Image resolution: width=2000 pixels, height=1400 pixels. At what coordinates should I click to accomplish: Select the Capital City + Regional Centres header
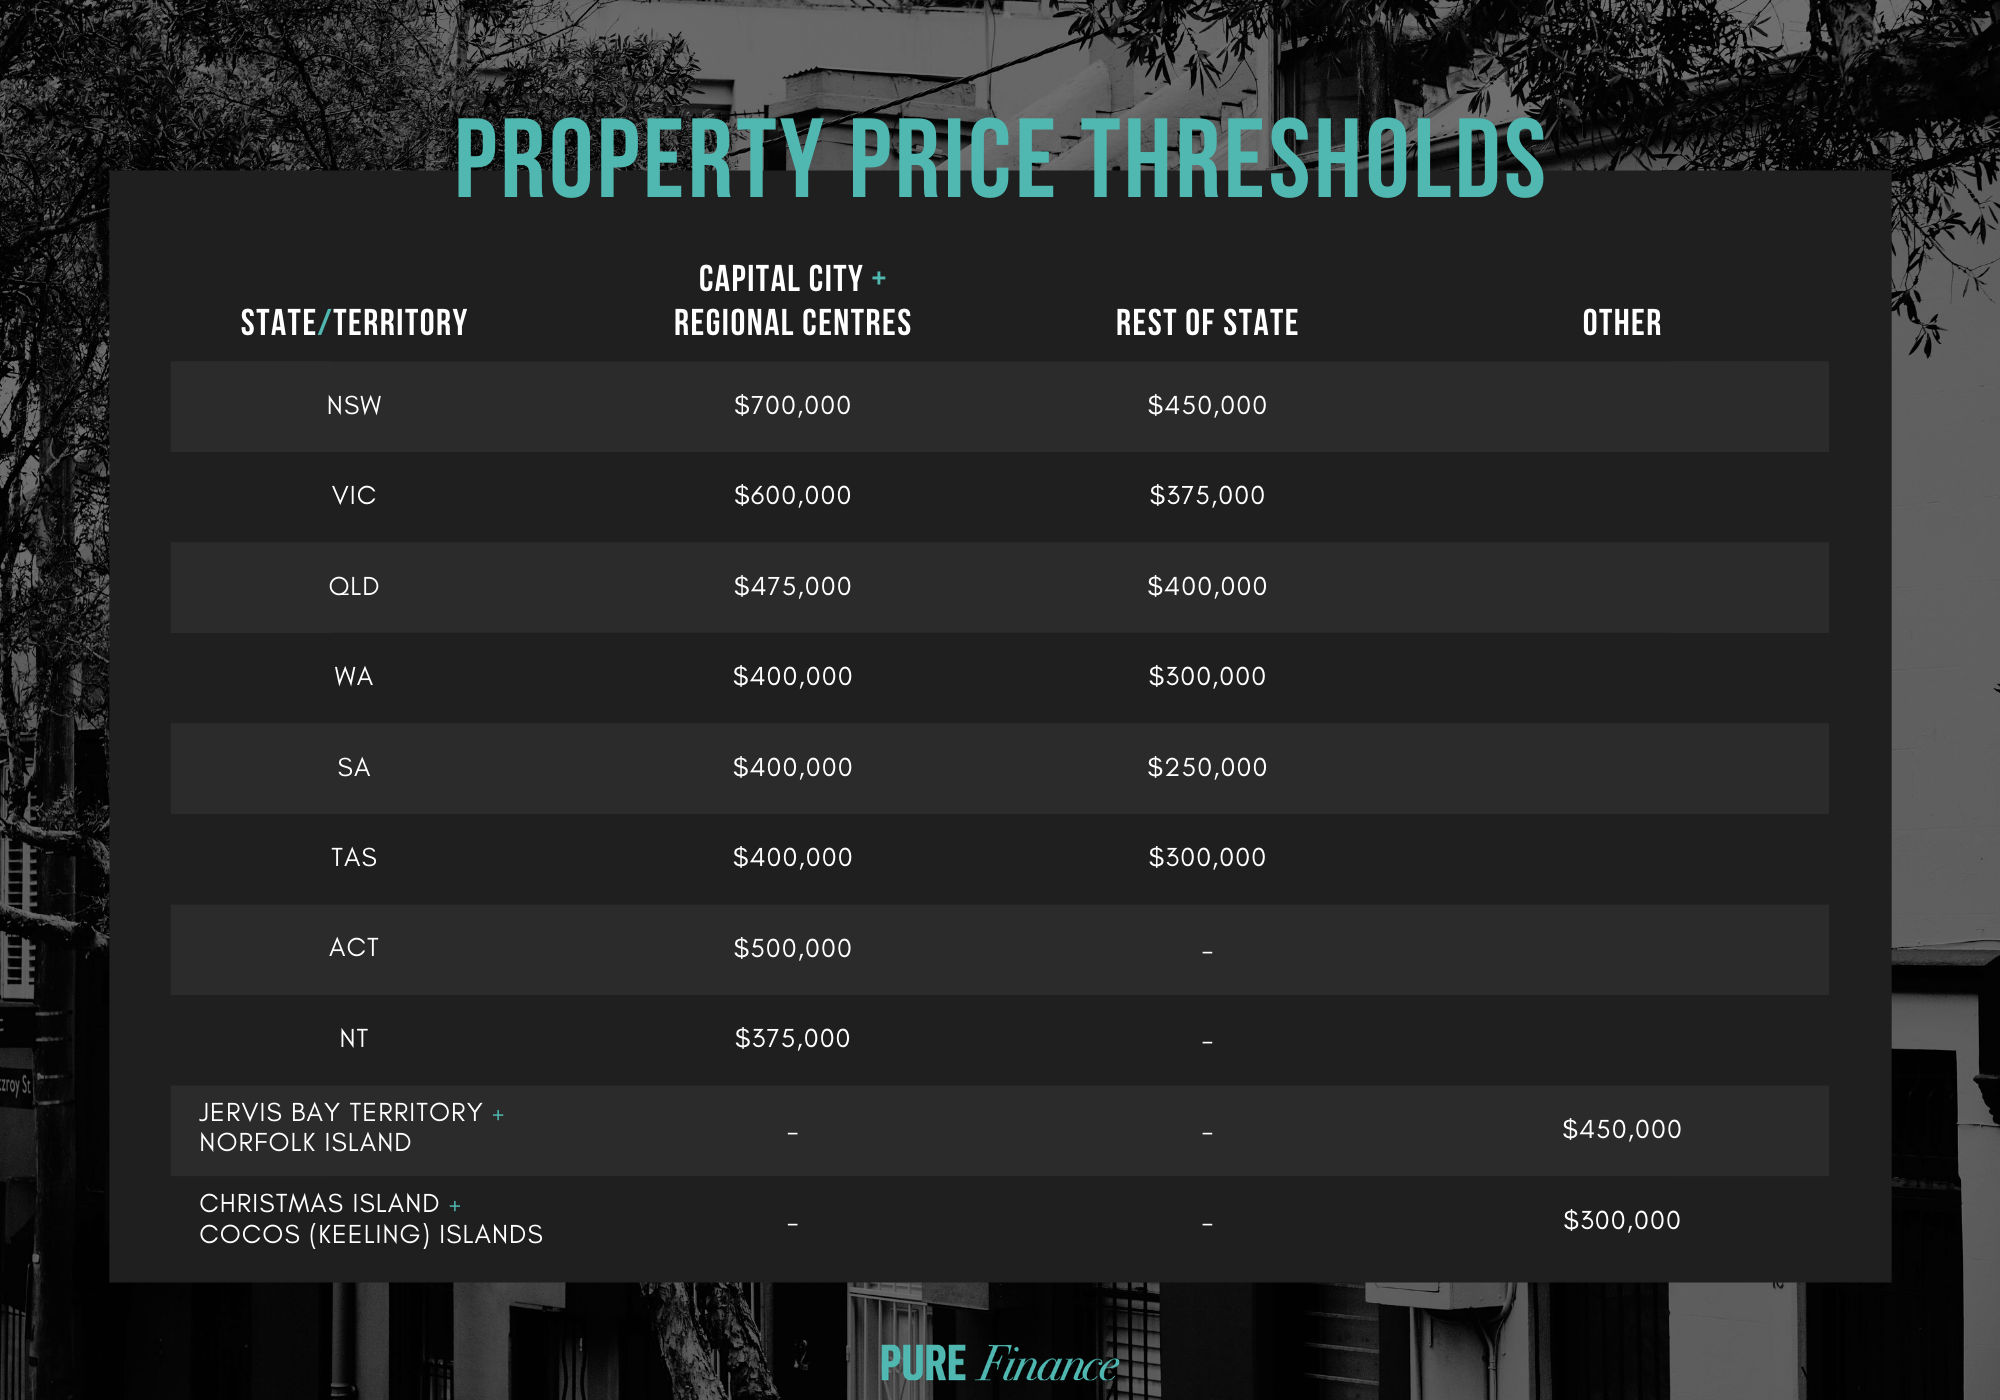click(792, 301)
